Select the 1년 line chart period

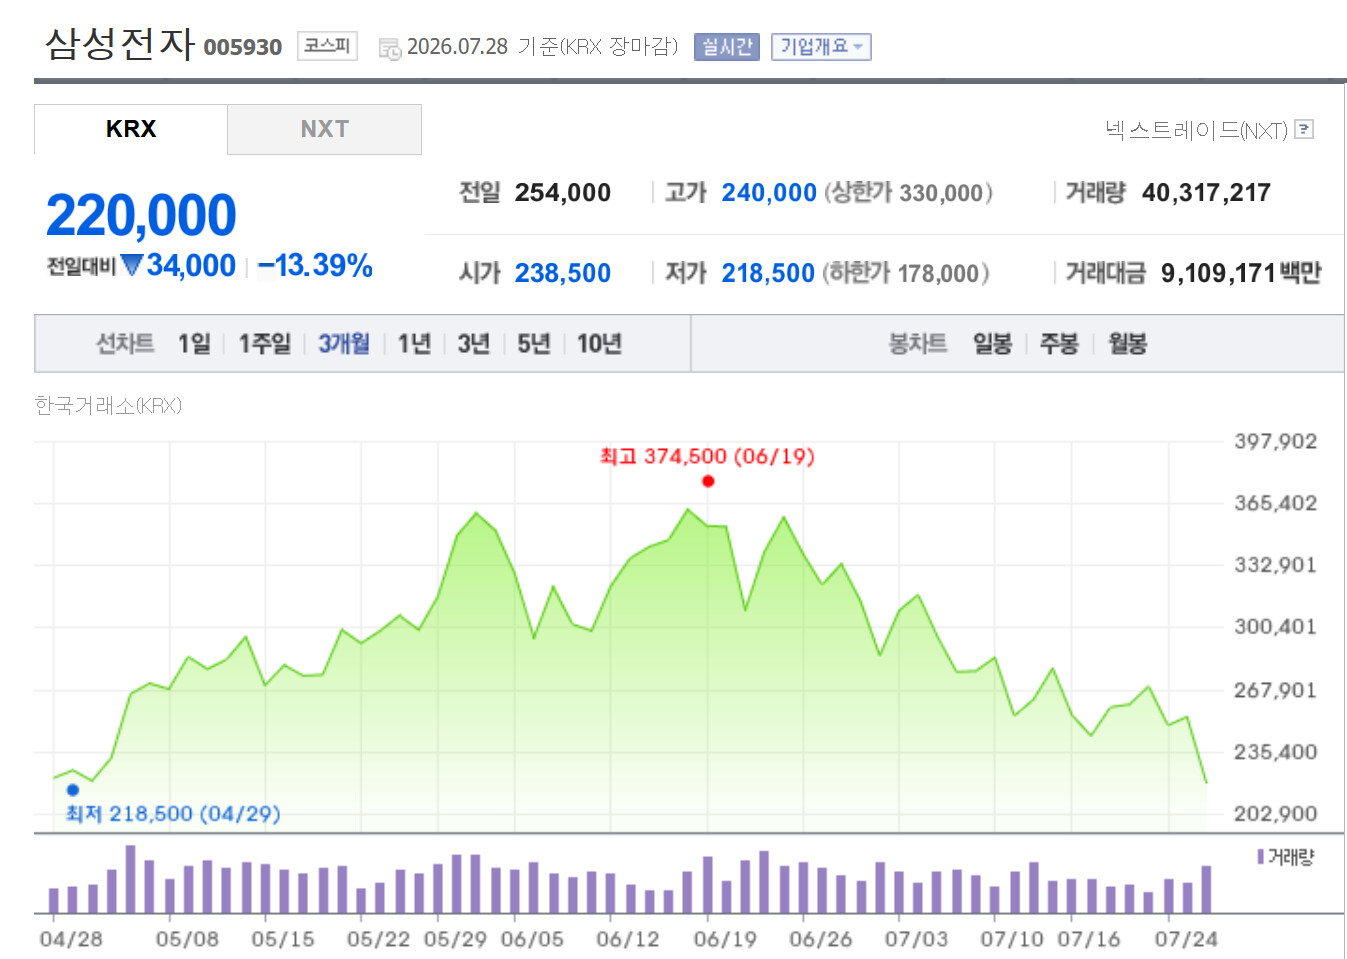click(414, 344)
